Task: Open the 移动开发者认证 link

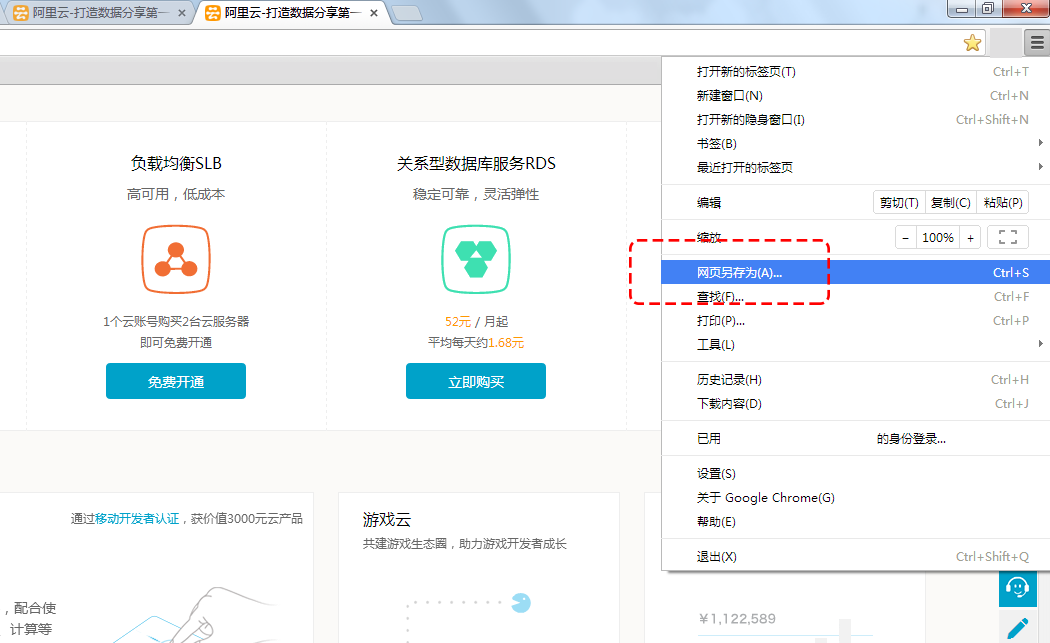Action: coord(137,519)
